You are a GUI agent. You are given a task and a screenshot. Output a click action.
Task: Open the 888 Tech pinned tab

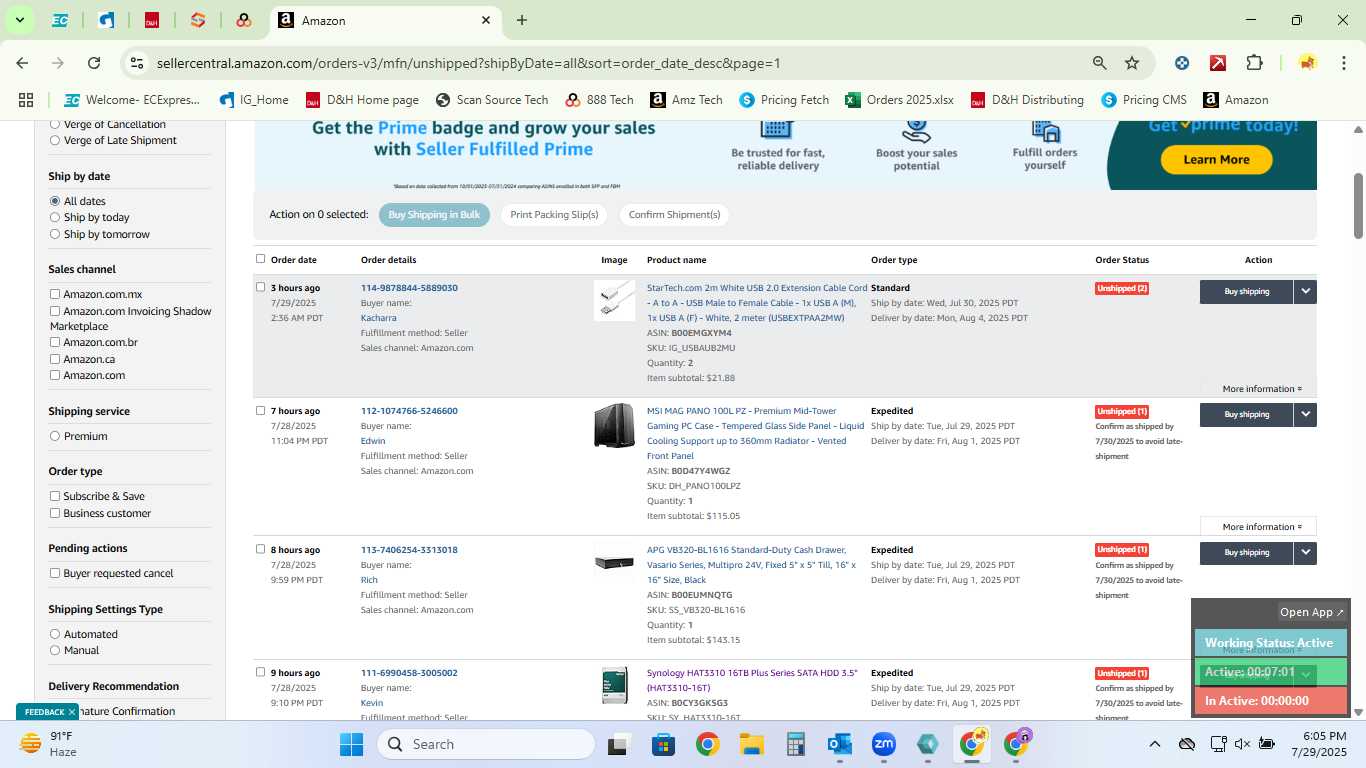point(244,20)
